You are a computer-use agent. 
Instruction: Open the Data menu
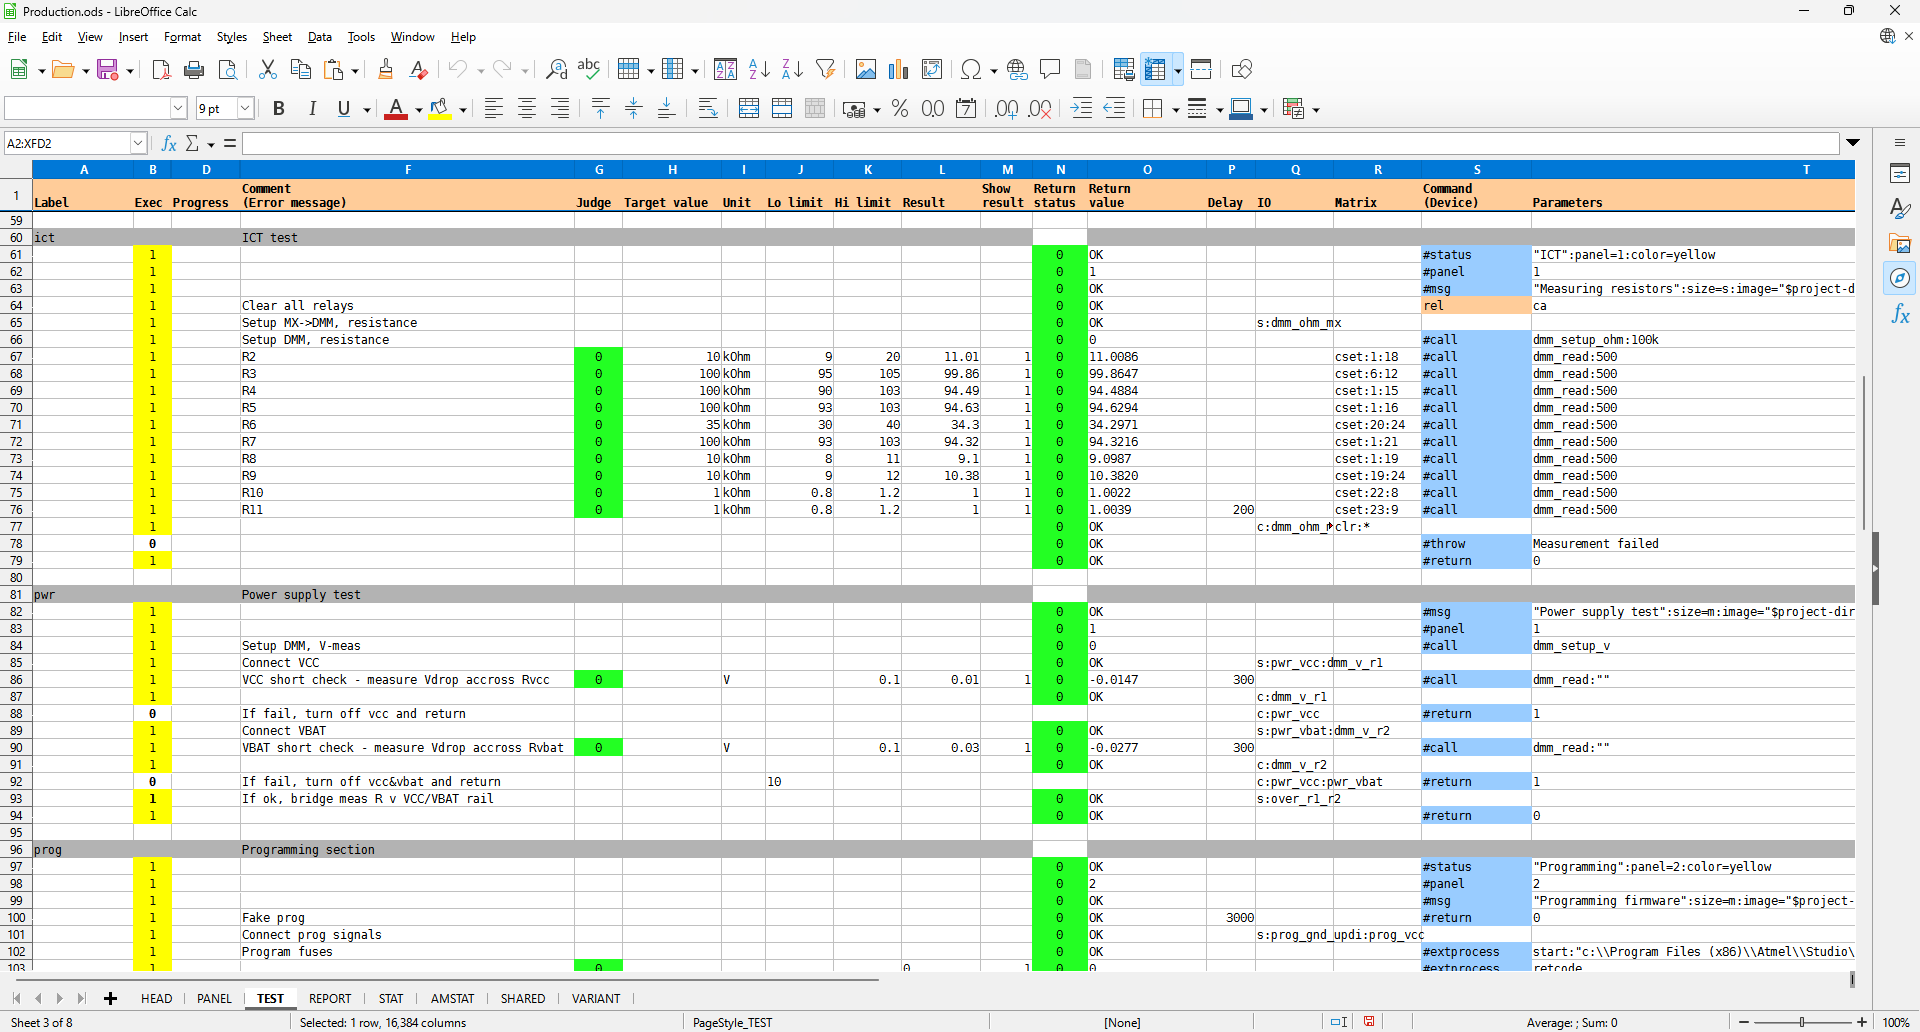point(320,37)
